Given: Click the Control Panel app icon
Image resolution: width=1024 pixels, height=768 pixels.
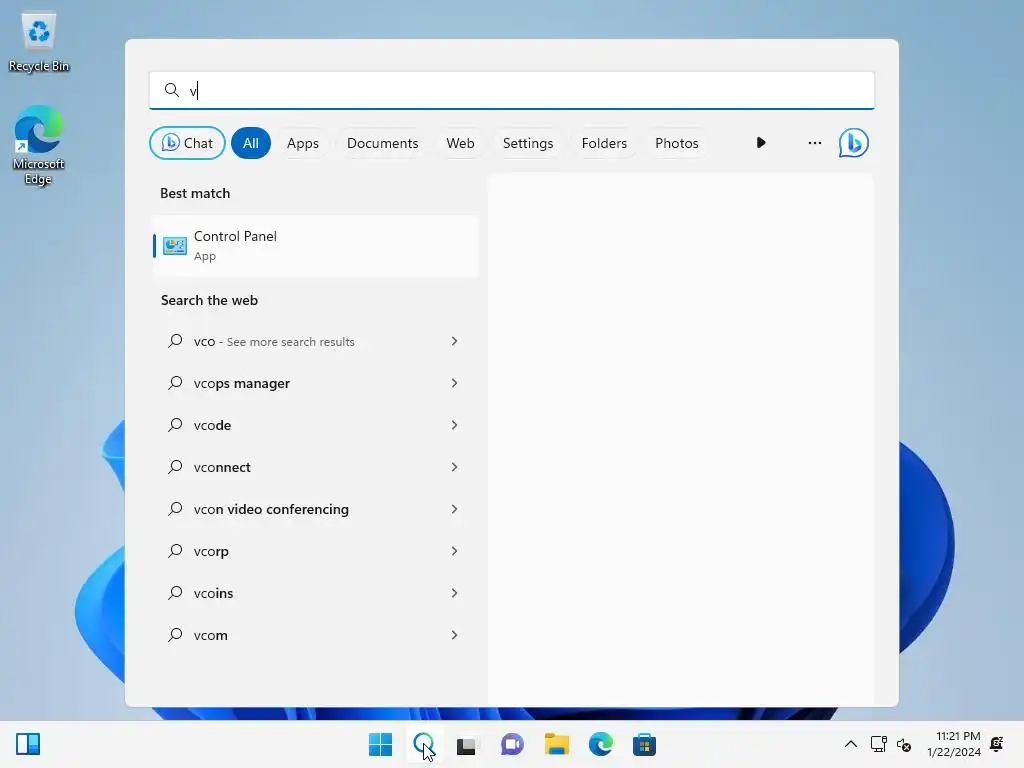Looking at the screenshot, I should tap(175, 246).
